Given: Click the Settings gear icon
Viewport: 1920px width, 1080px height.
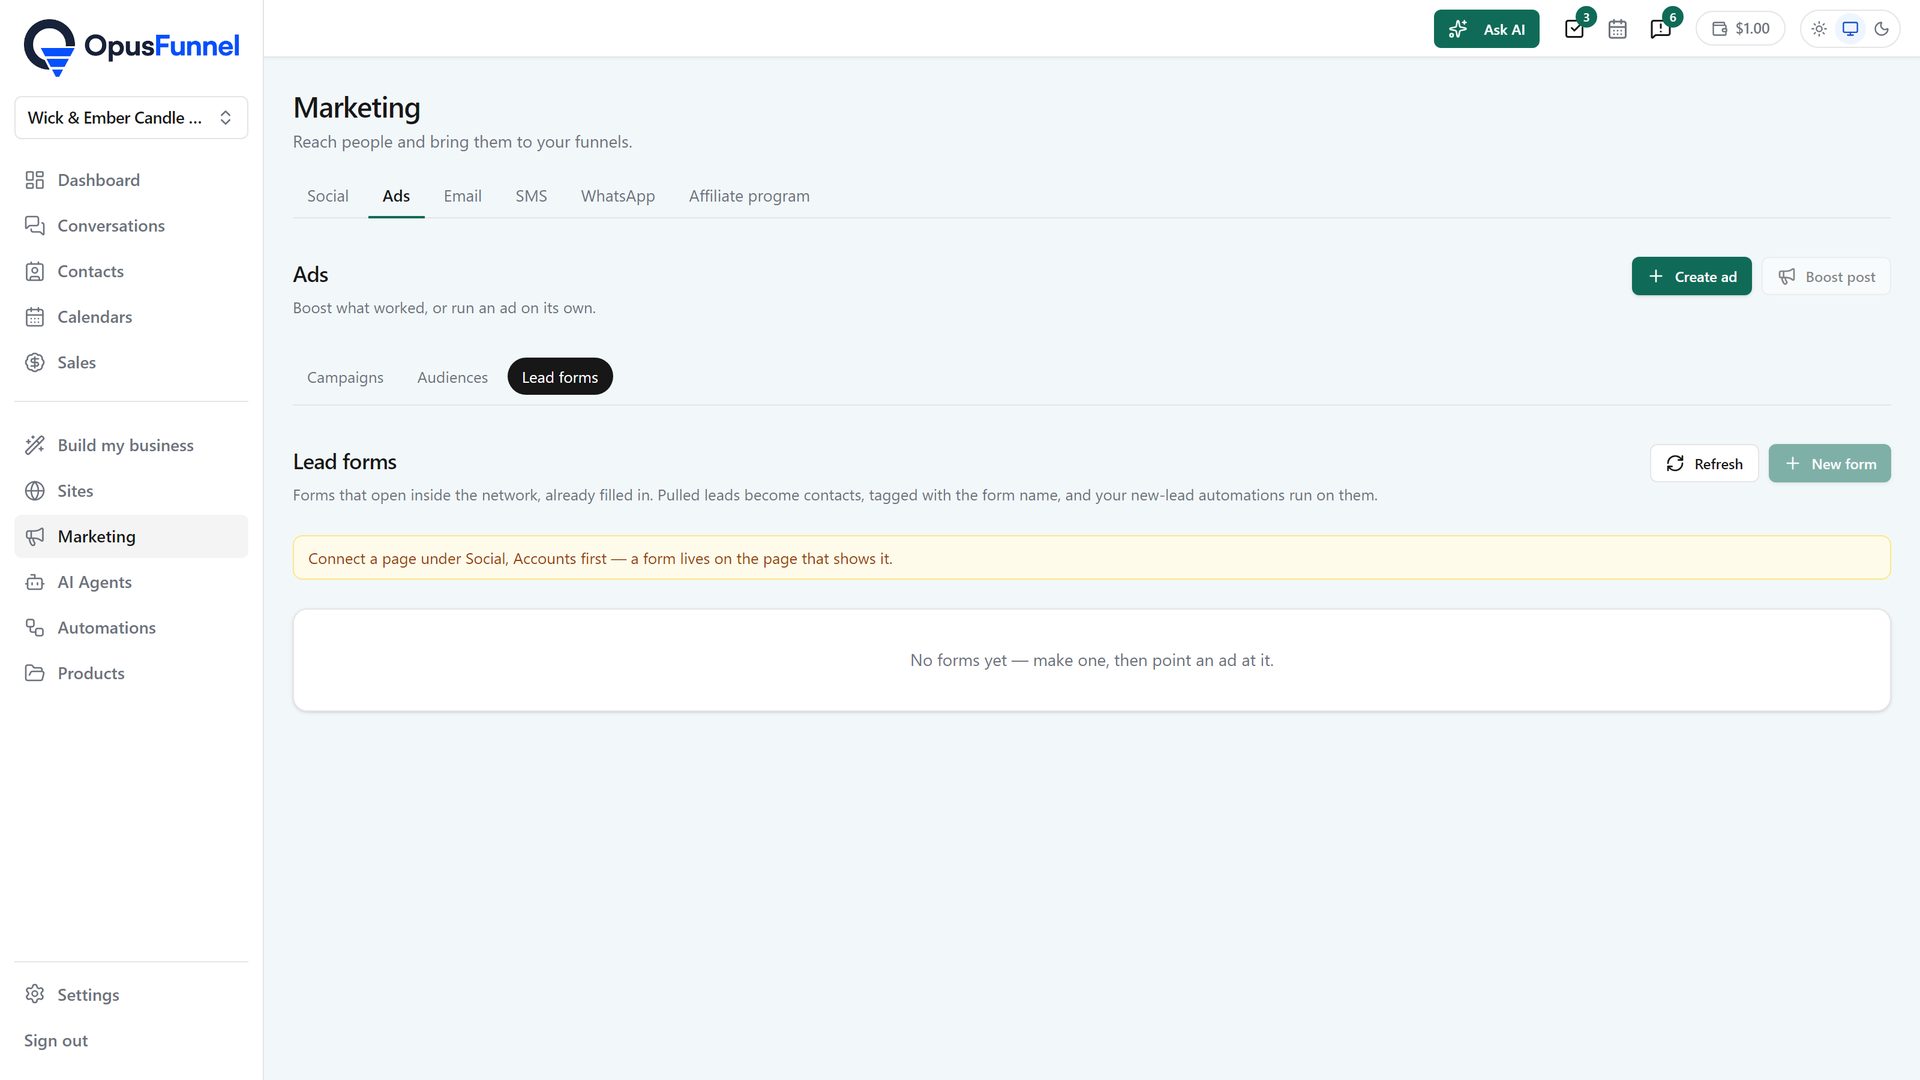Looking at the screenshot, I should (35, 994).
